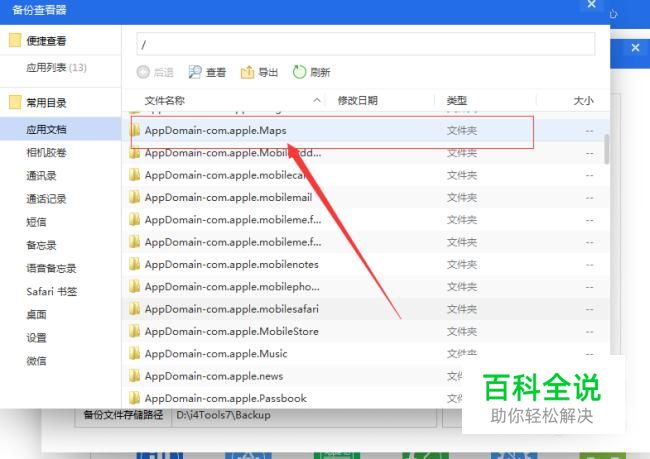Click the 常用目录 section icon
650x459 pixels.
click(x=15, y=102)
